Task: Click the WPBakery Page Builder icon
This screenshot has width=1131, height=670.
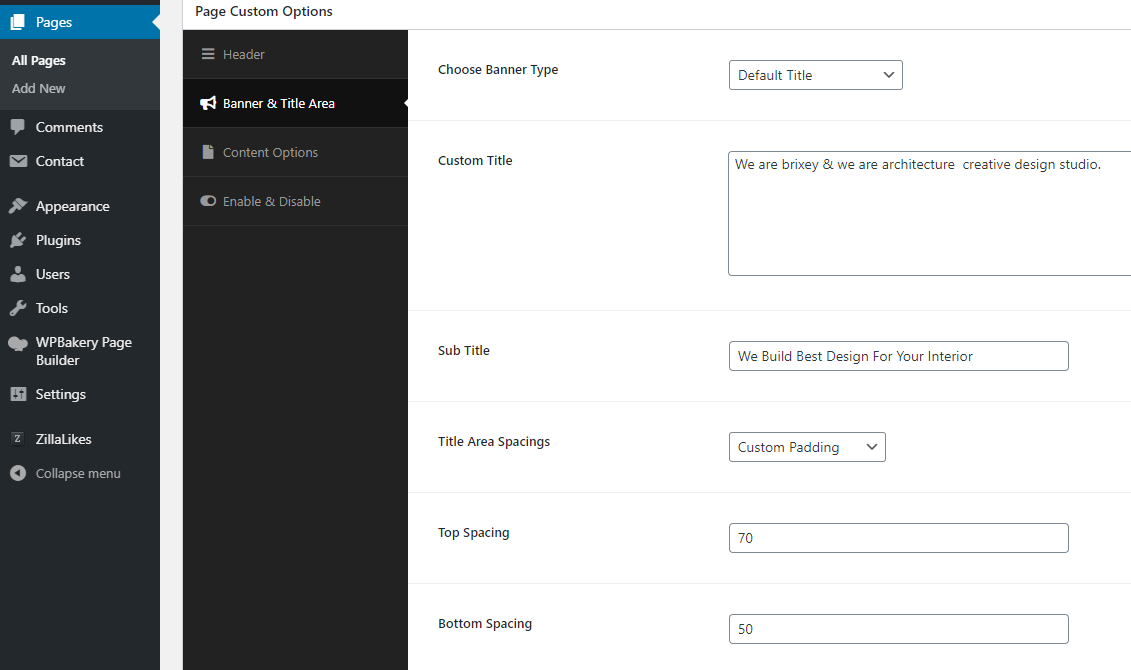Action: pos(18,343)
